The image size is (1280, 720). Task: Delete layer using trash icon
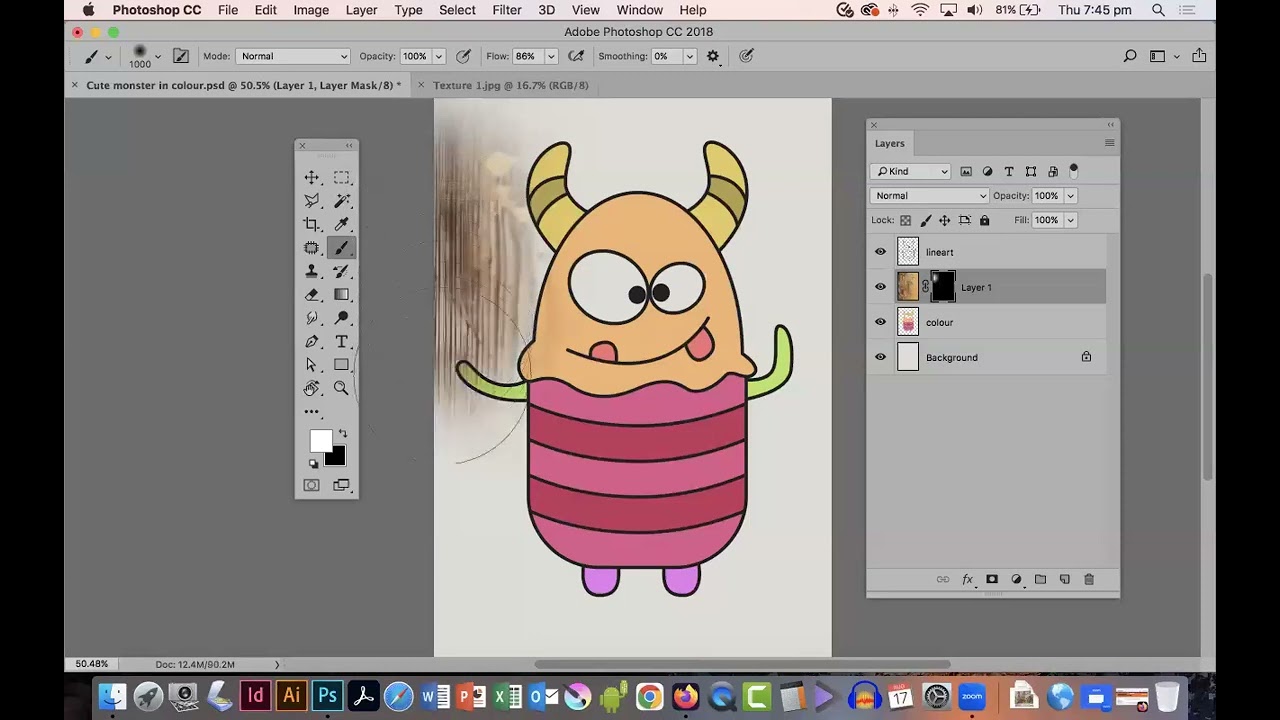1089,579
